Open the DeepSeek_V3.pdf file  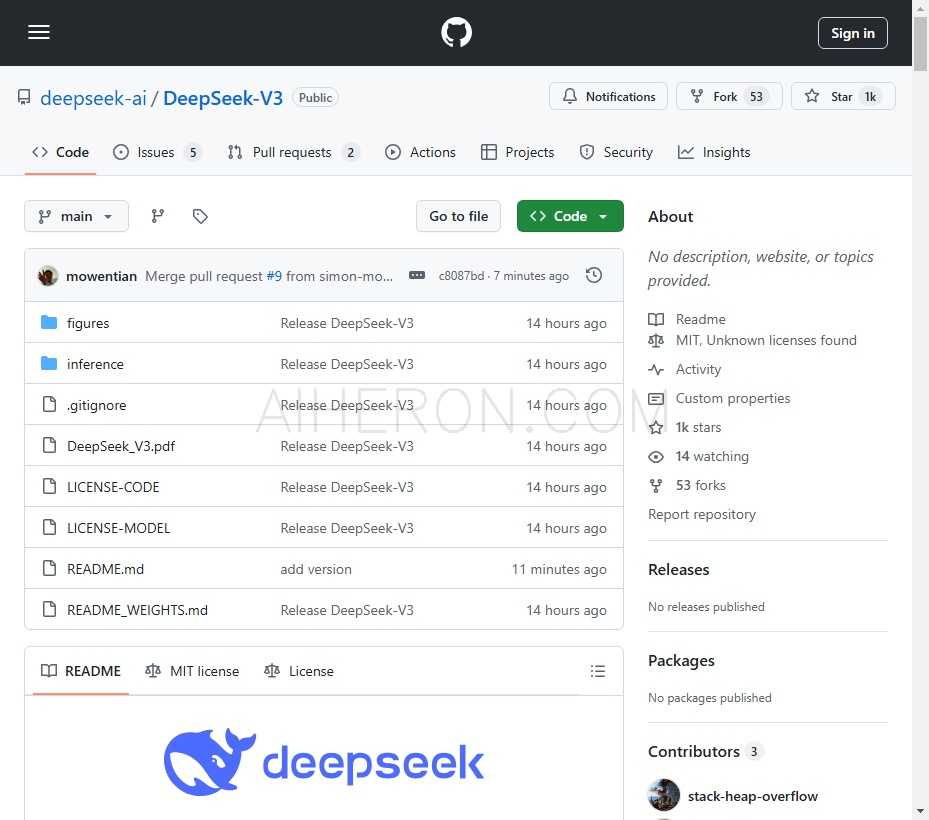click(x=121, y=446)
